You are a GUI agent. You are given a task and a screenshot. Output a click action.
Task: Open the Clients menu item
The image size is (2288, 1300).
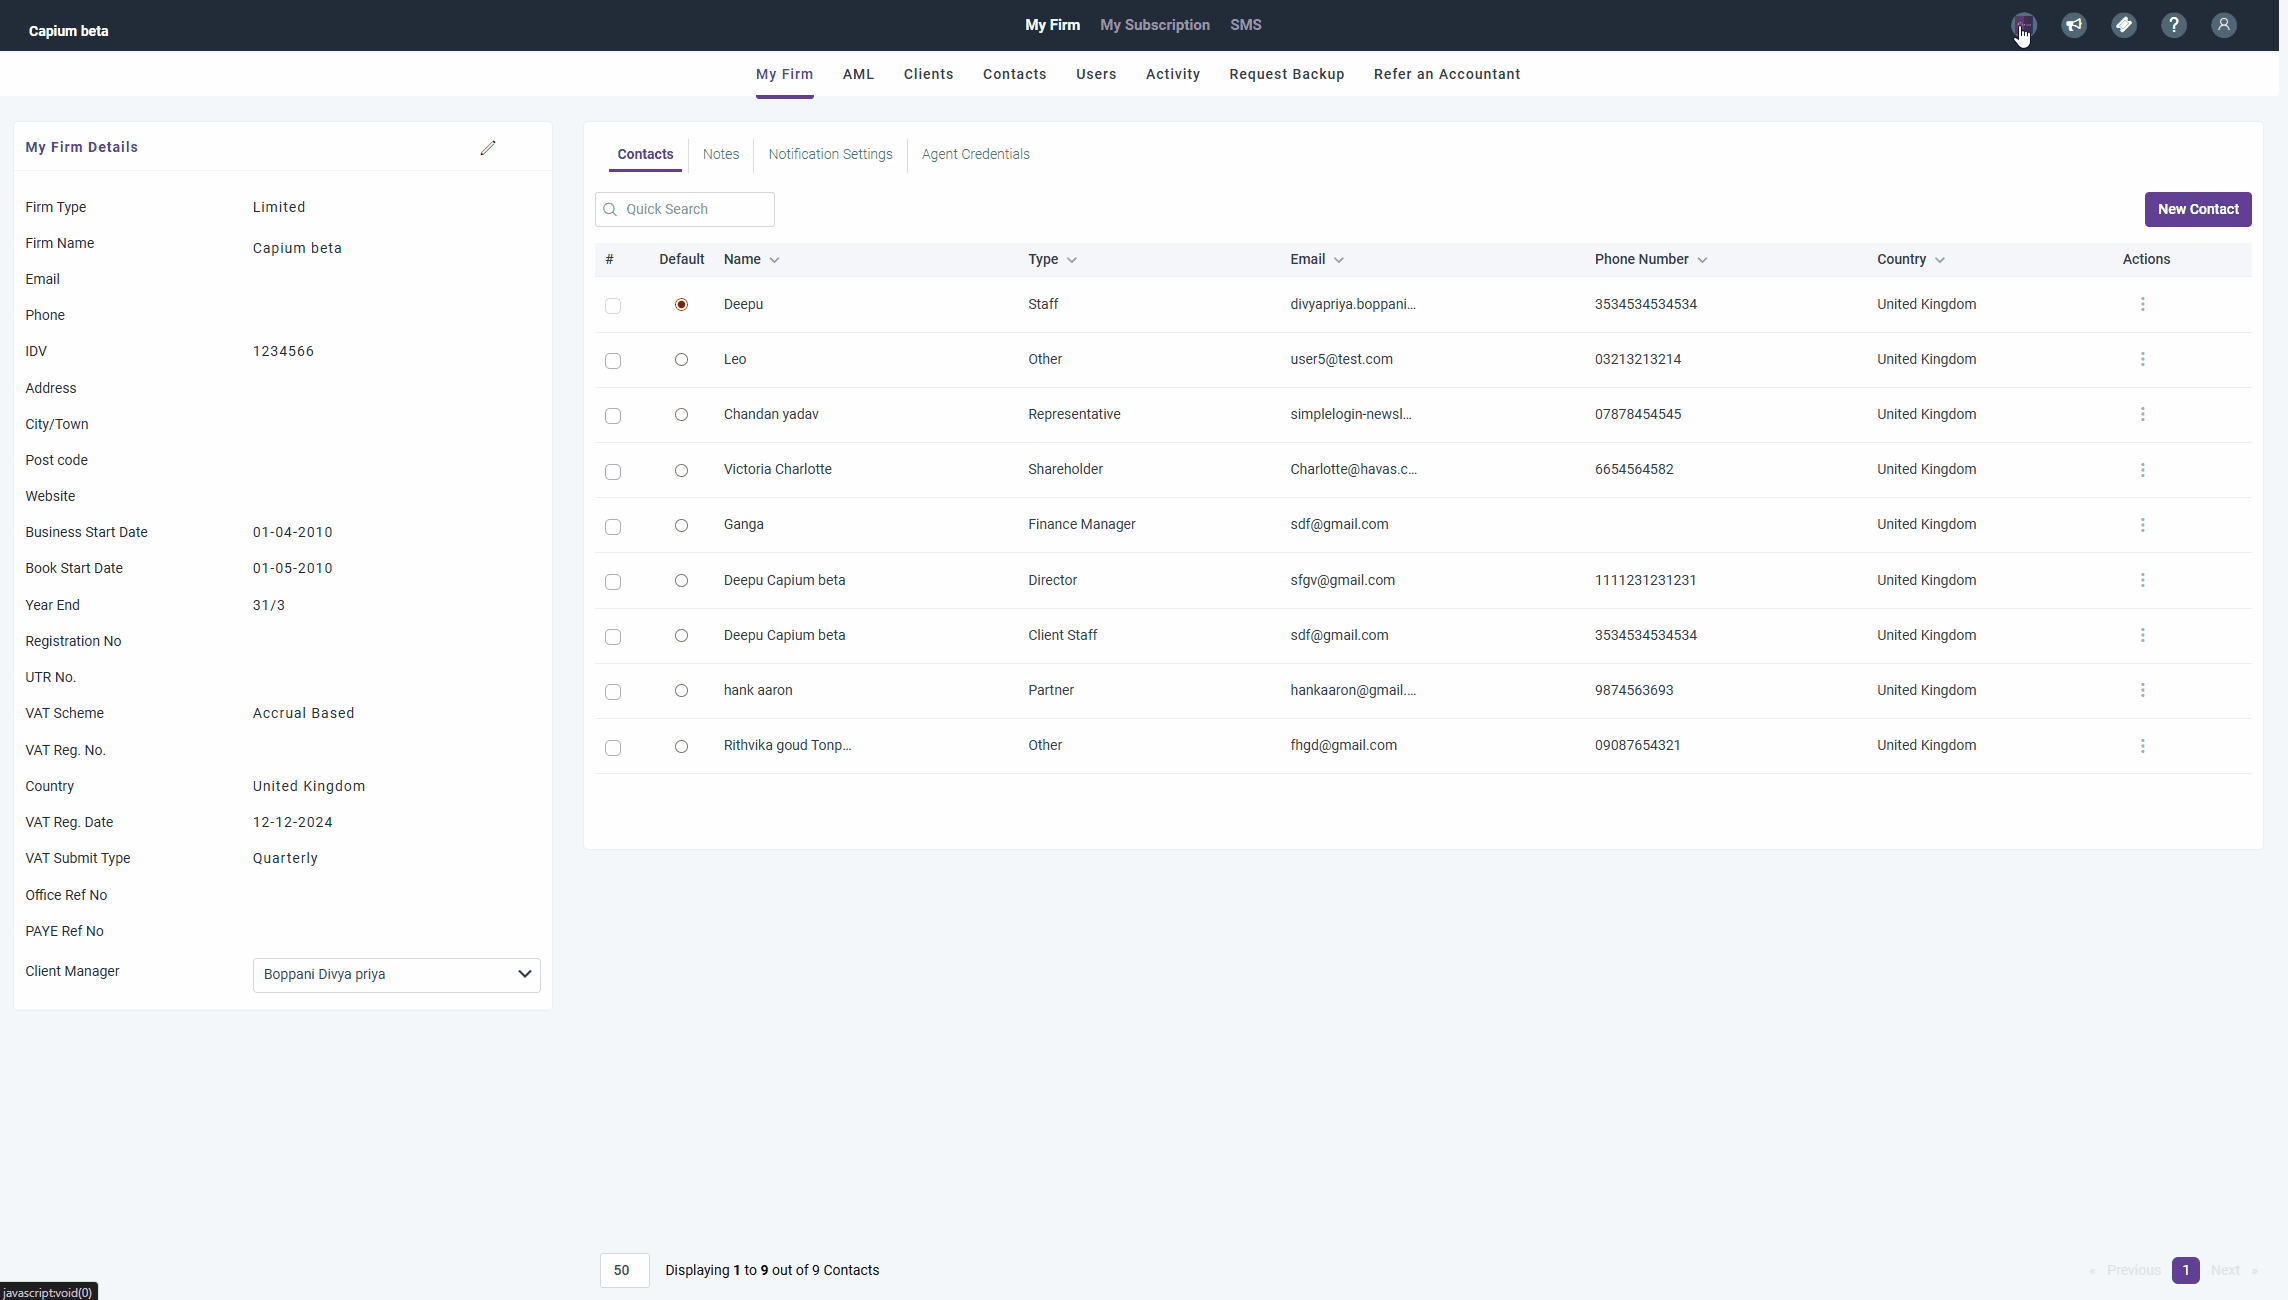pos(928,74)
